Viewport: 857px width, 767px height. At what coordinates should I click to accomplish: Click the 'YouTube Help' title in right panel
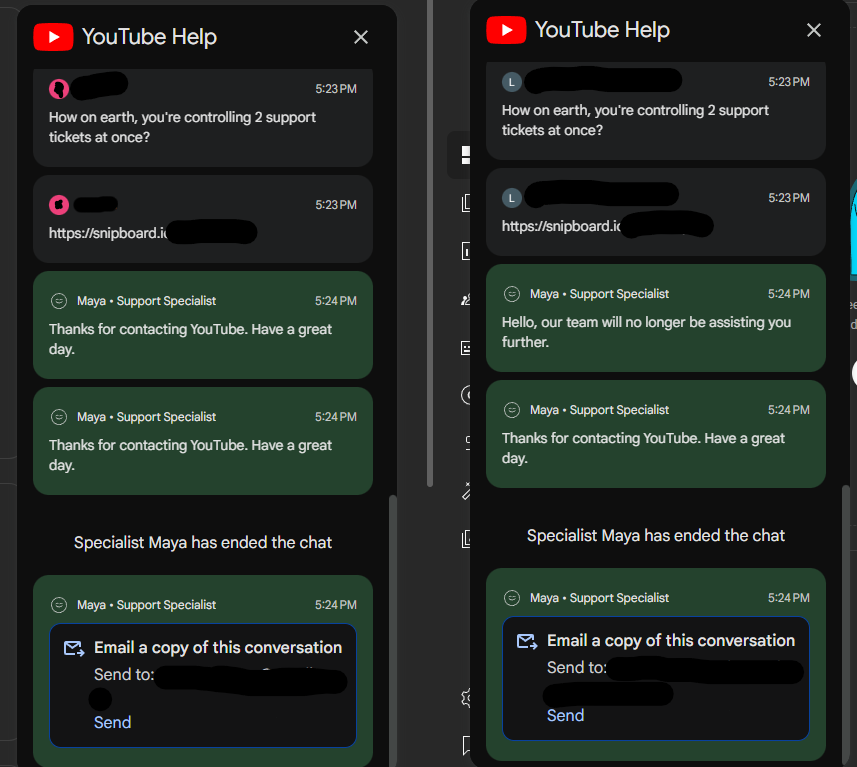tap(602, 30)
